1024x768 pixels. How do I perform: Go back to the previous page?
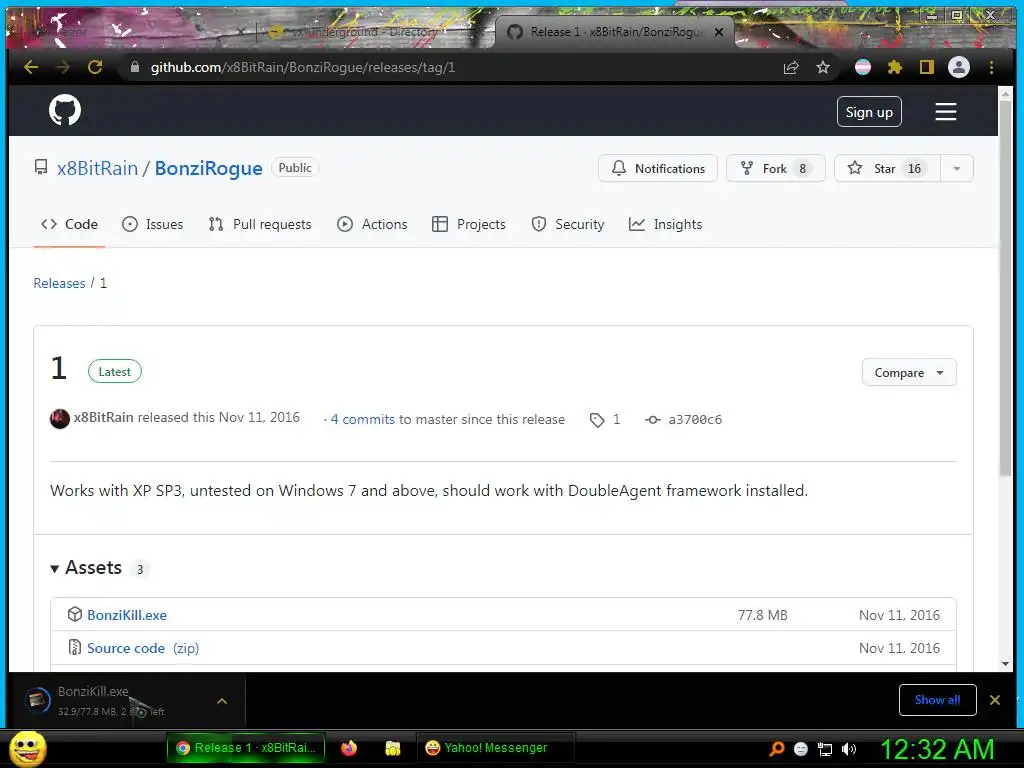[31, 67]
